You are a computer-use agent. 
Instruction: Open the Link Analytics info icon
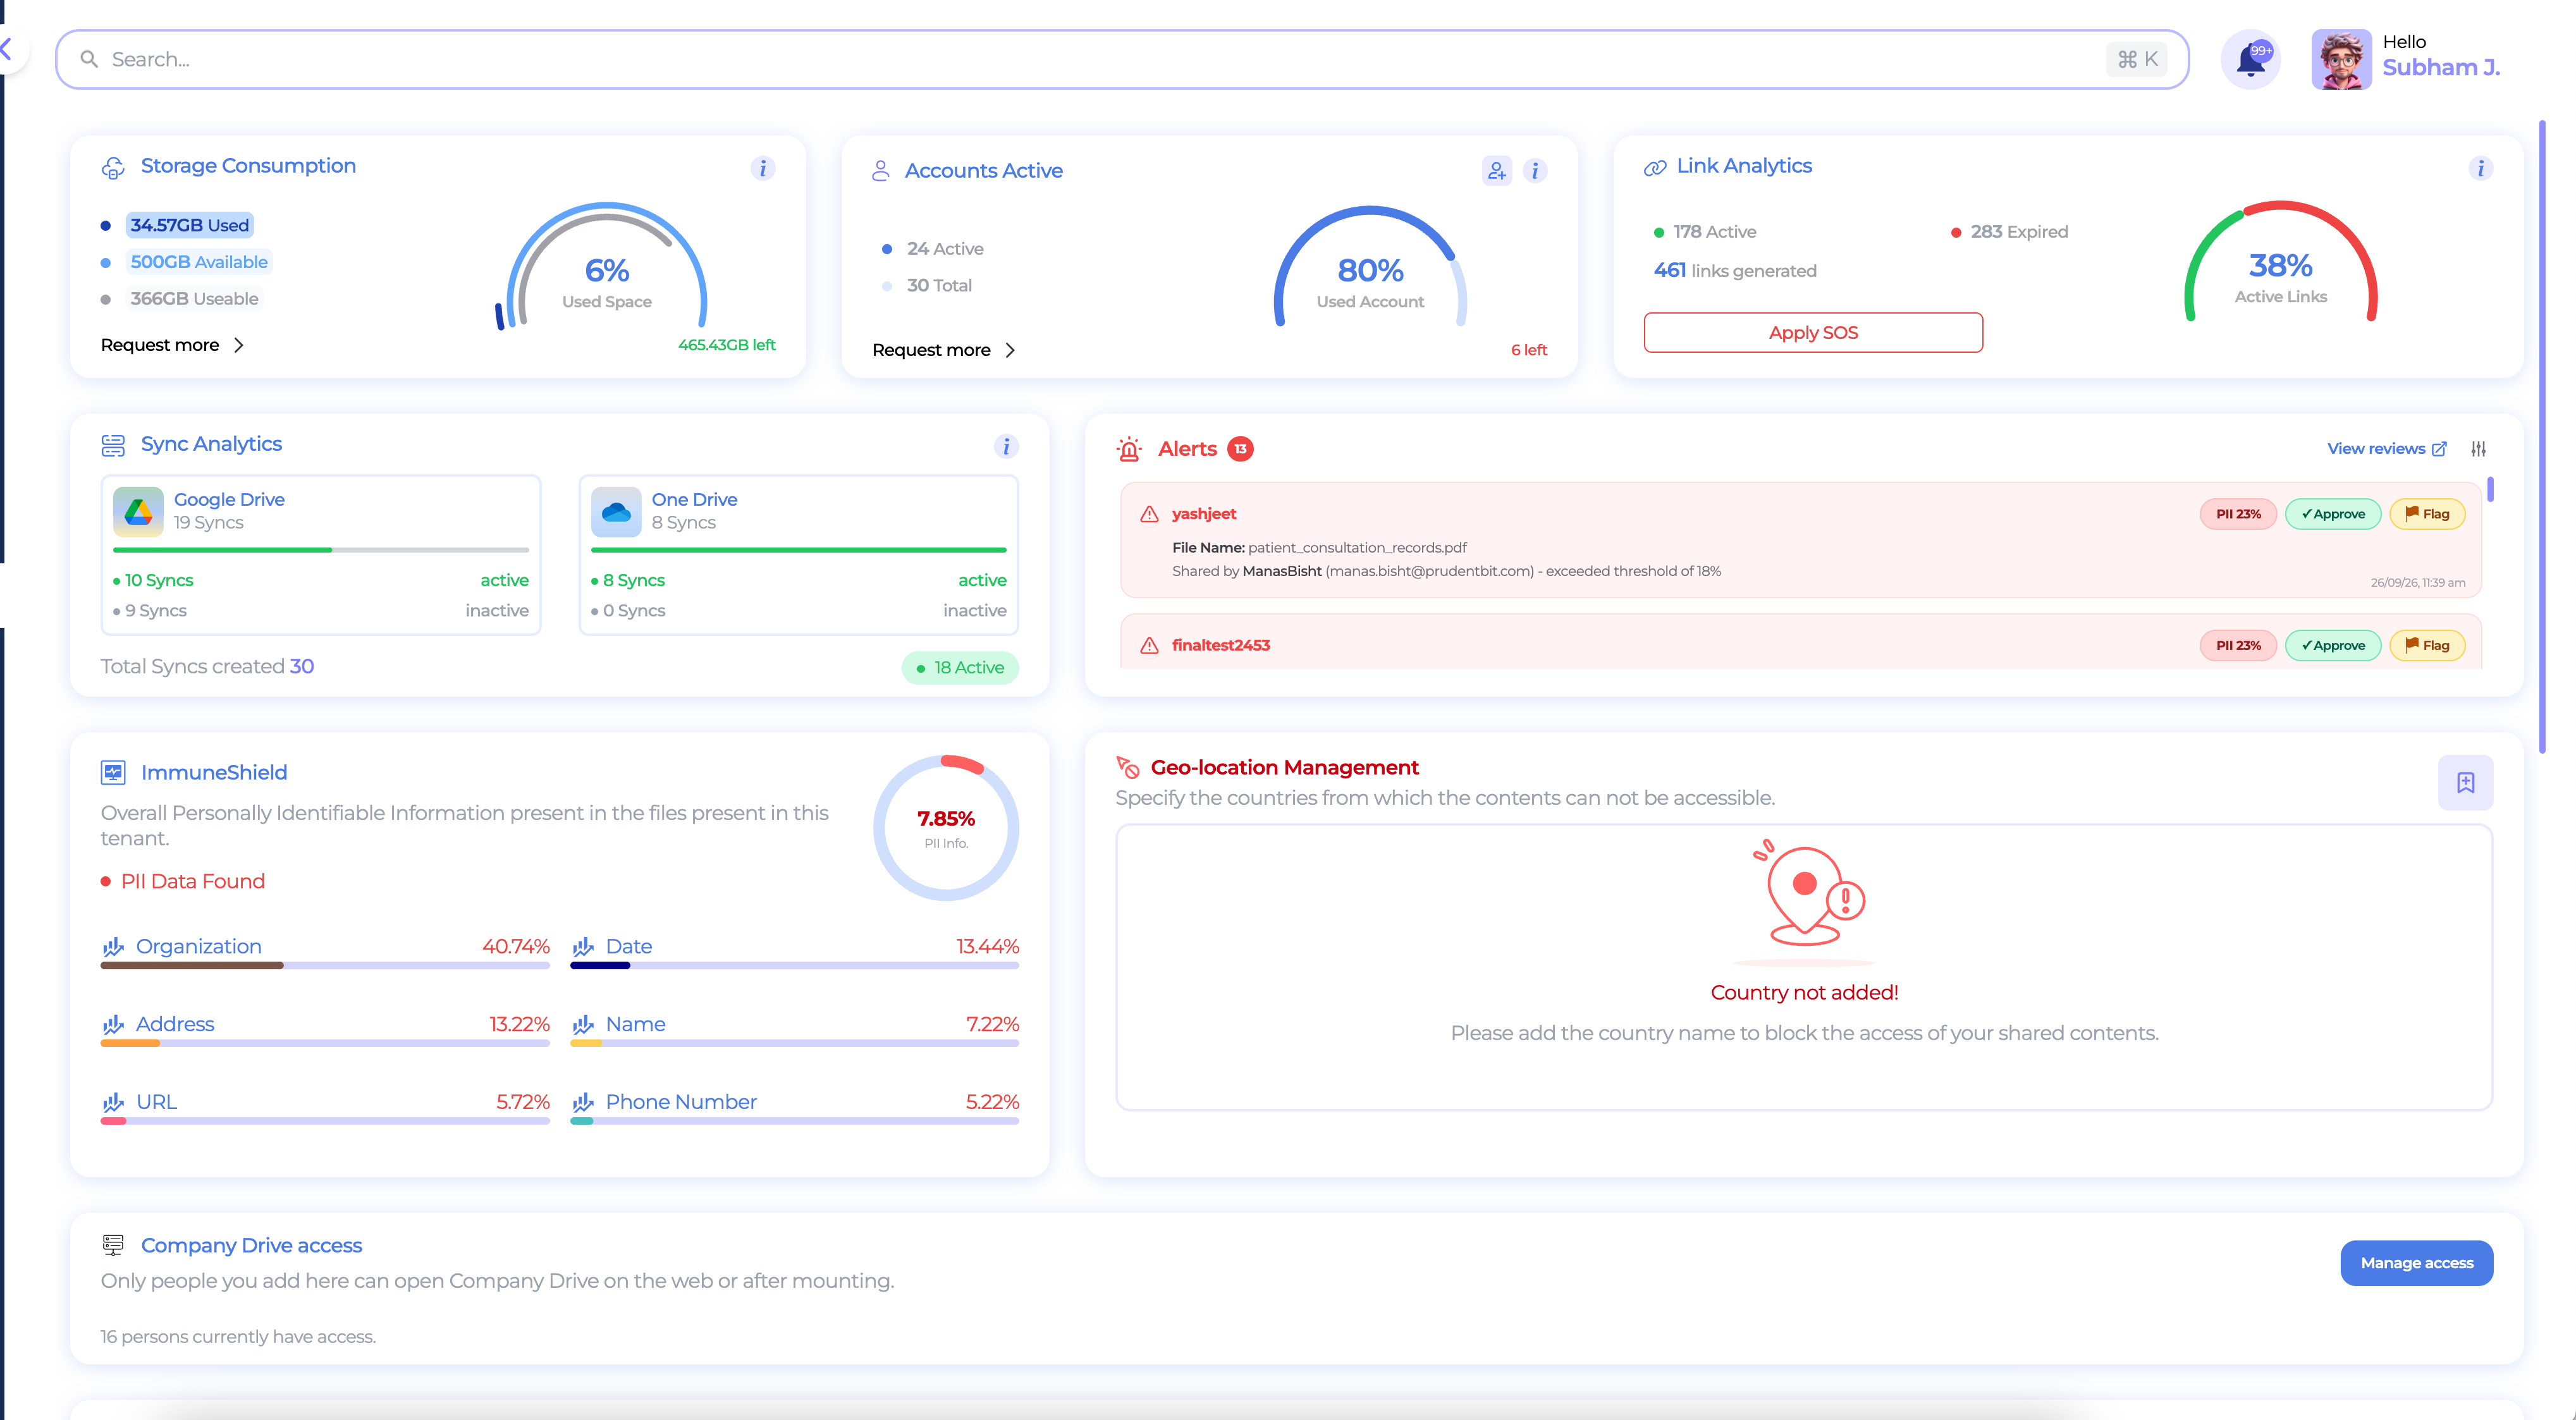click(x=2480, y=168)
